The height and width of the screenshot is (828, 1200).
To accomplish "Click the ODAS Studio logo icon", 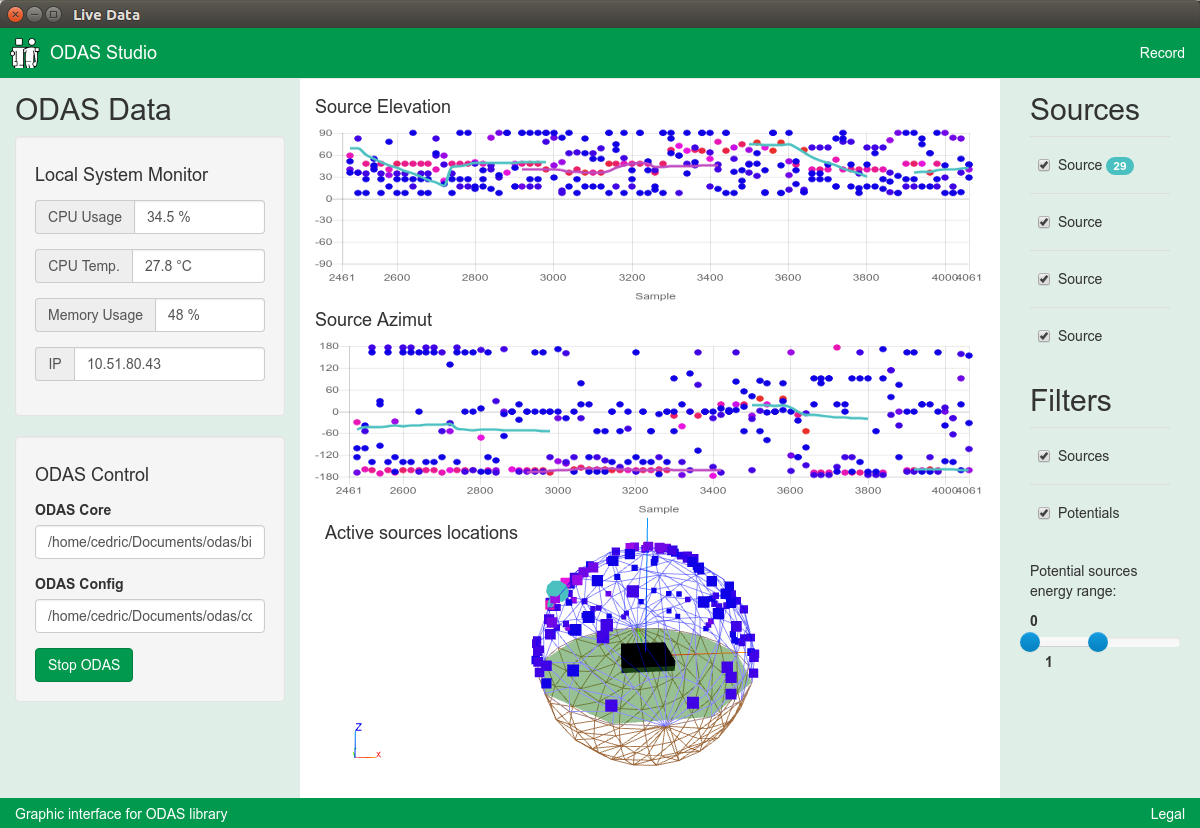I will [24, 53].
